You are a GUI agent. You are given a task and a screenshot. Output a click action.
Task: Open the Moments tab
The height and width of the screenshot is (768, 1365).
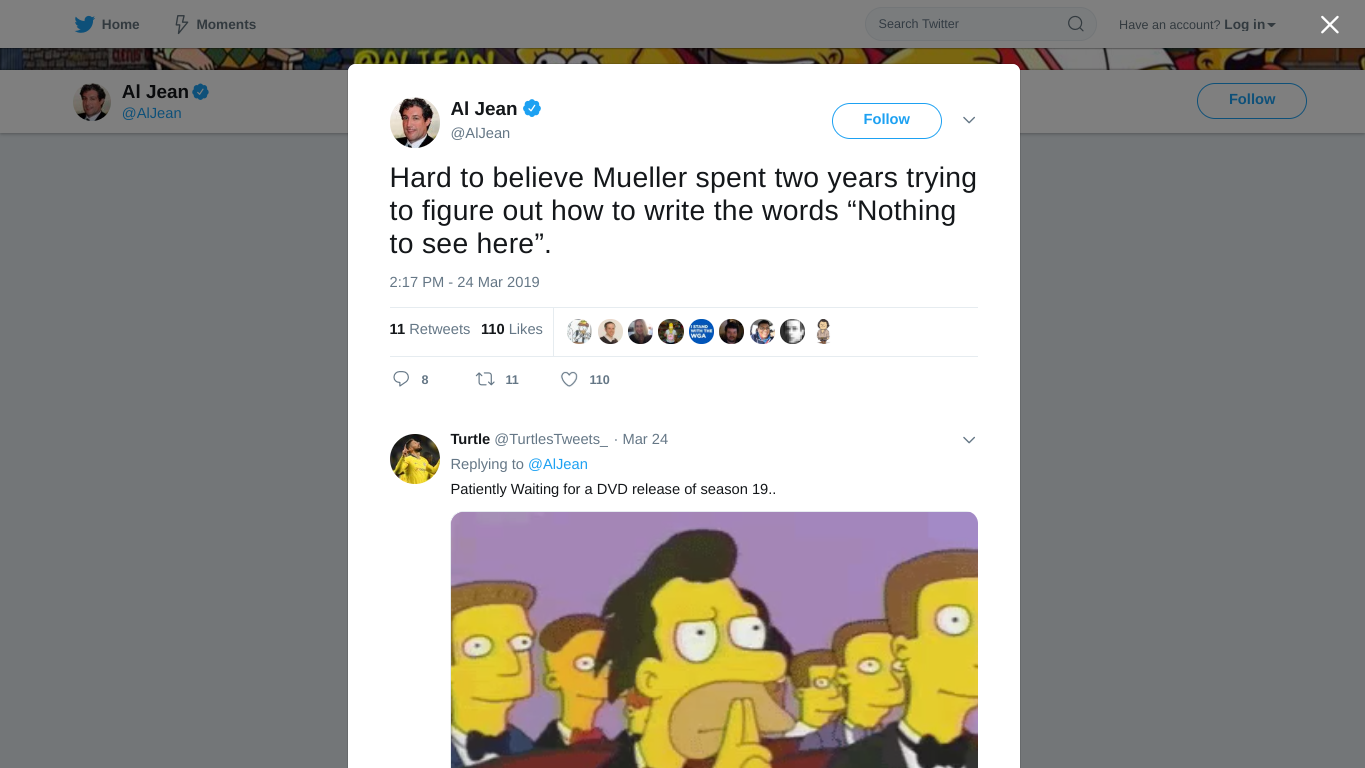point(215,24)
